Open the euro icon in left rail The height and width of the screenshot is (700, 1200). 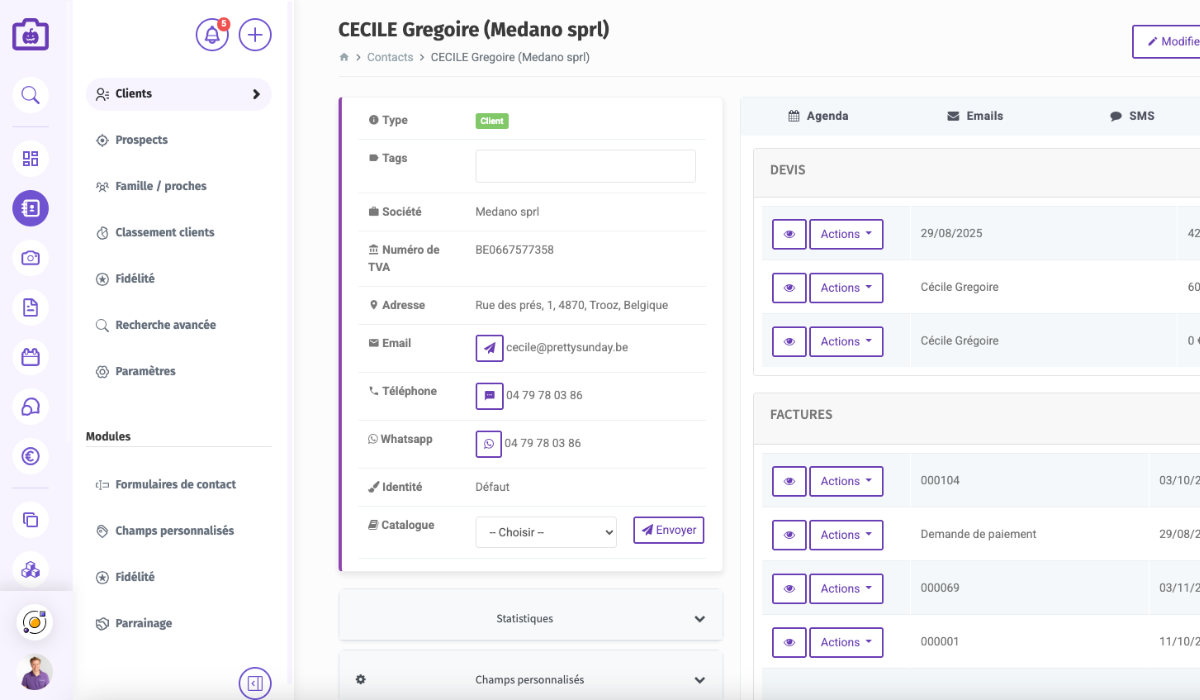(30, 457)
